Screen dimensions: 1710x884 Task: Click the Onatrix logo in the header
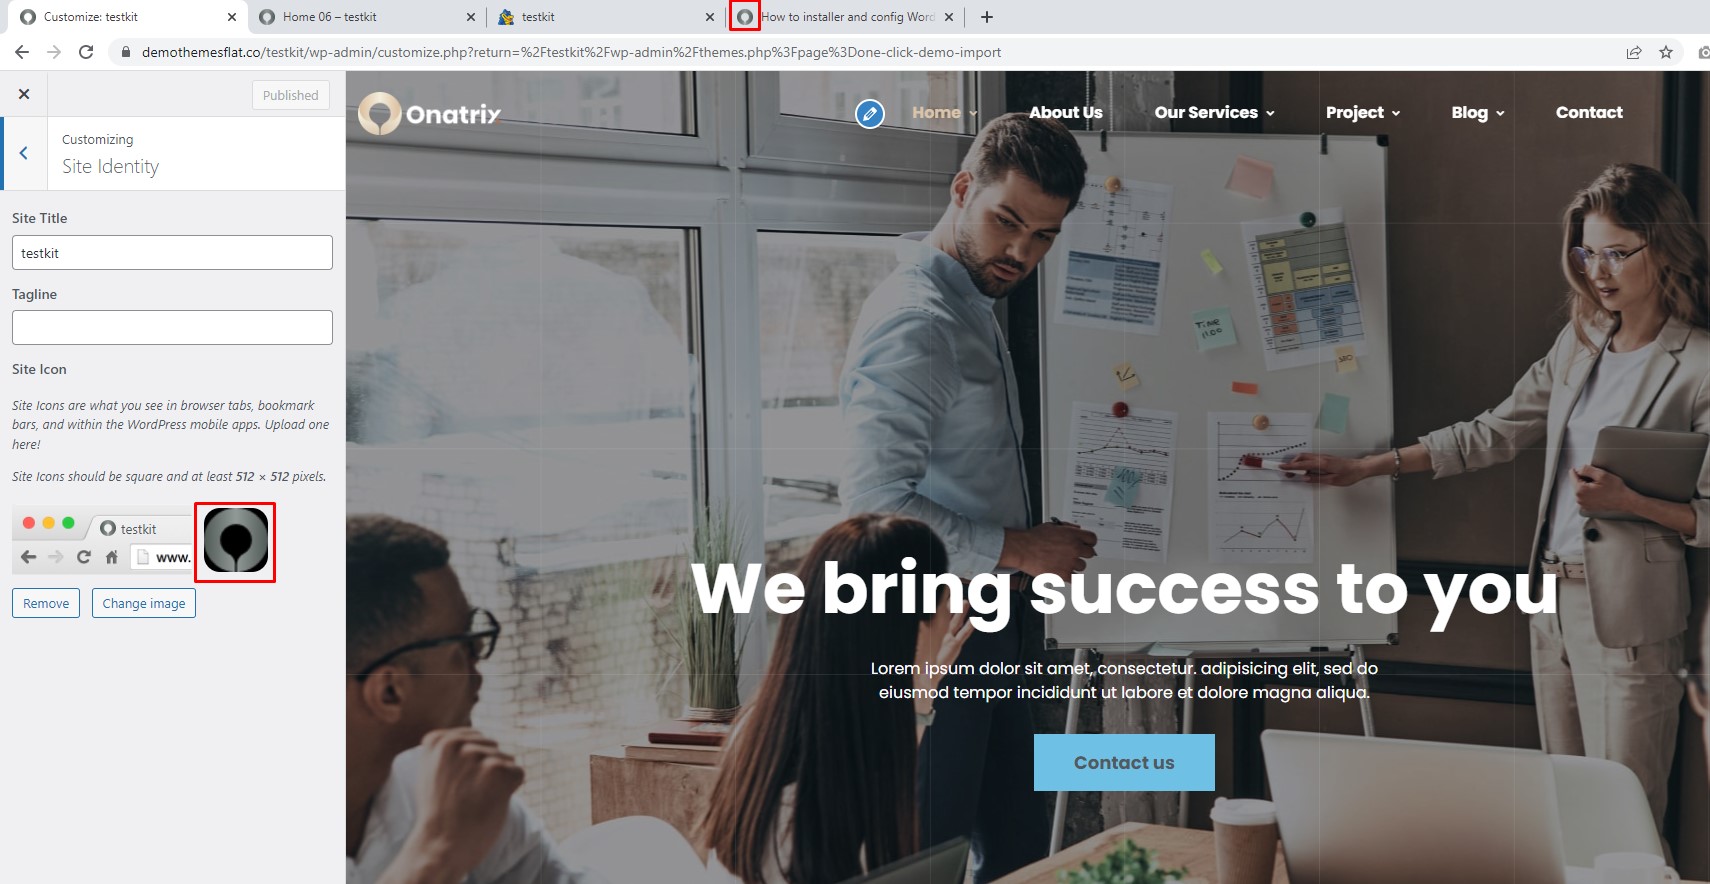click(x=430, y=114)
